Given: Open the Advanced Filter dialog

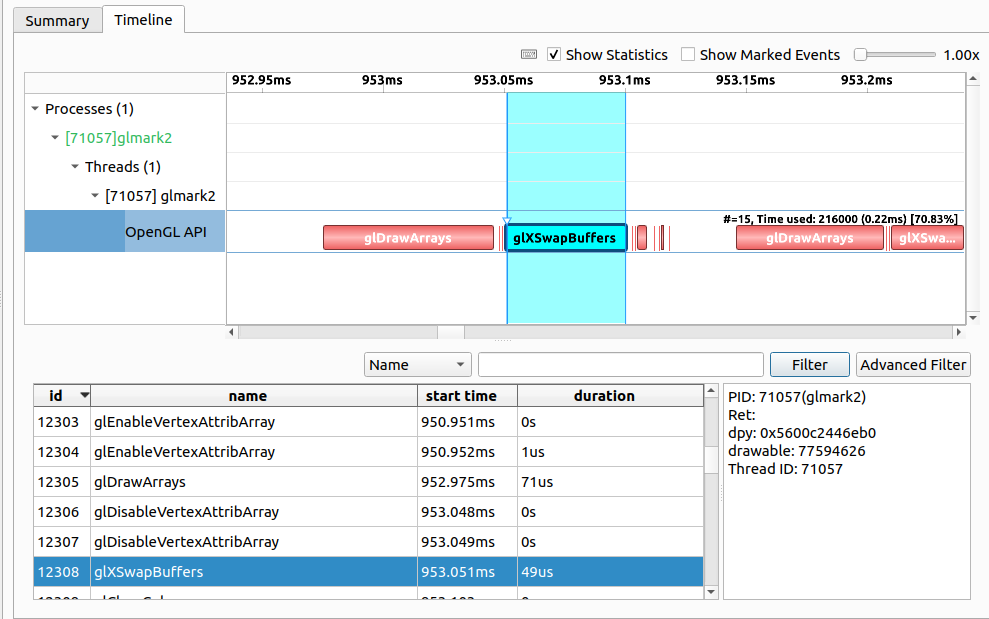Looking at the screenshot, I should tap(913, 365).
